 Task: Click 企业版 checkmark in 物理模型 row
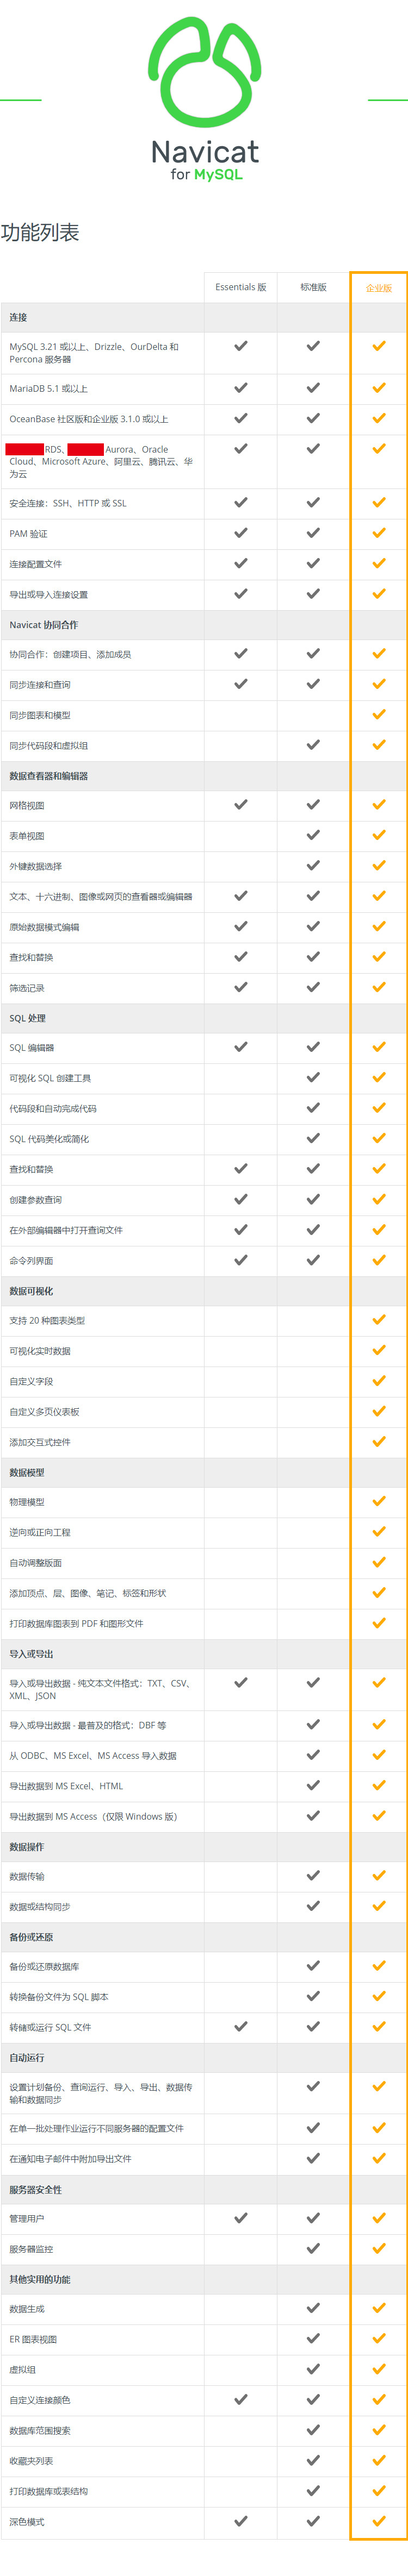pos(379,1501)
